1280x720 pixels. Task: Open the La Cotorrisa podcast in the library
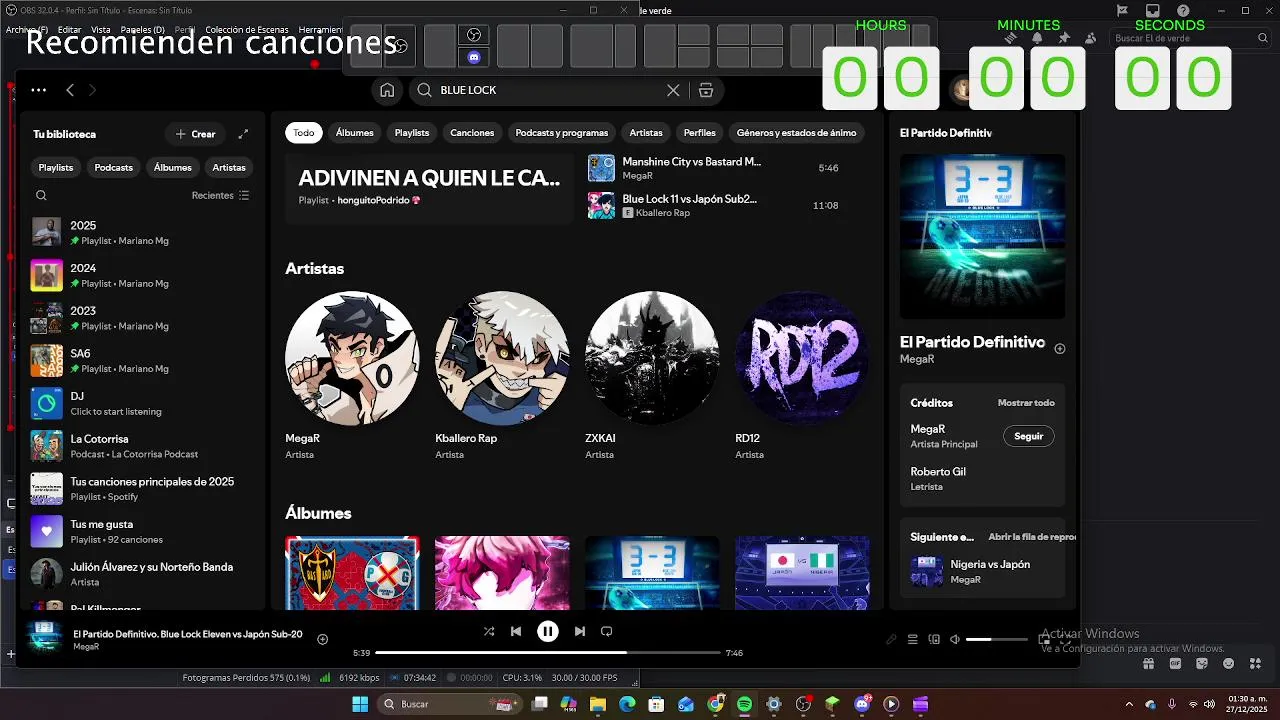[141, 446]
